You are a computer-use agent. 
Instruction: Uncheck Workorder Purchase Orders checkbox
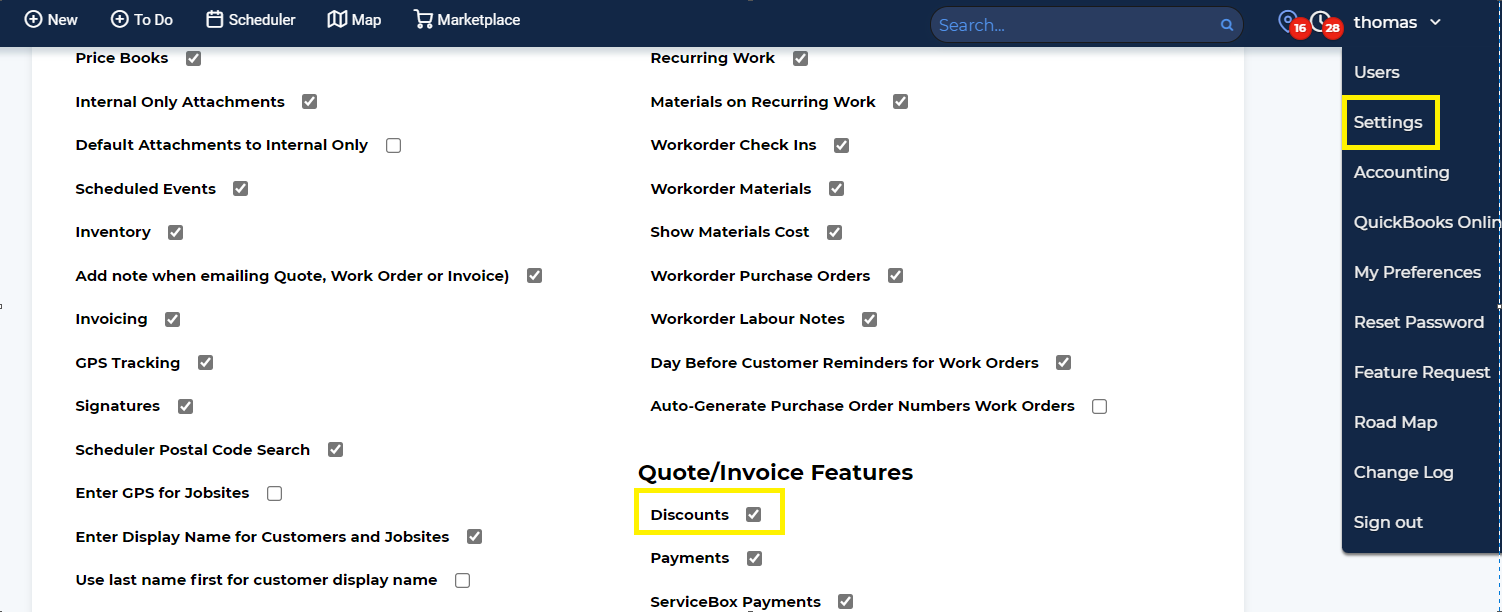tap(895, 275)
